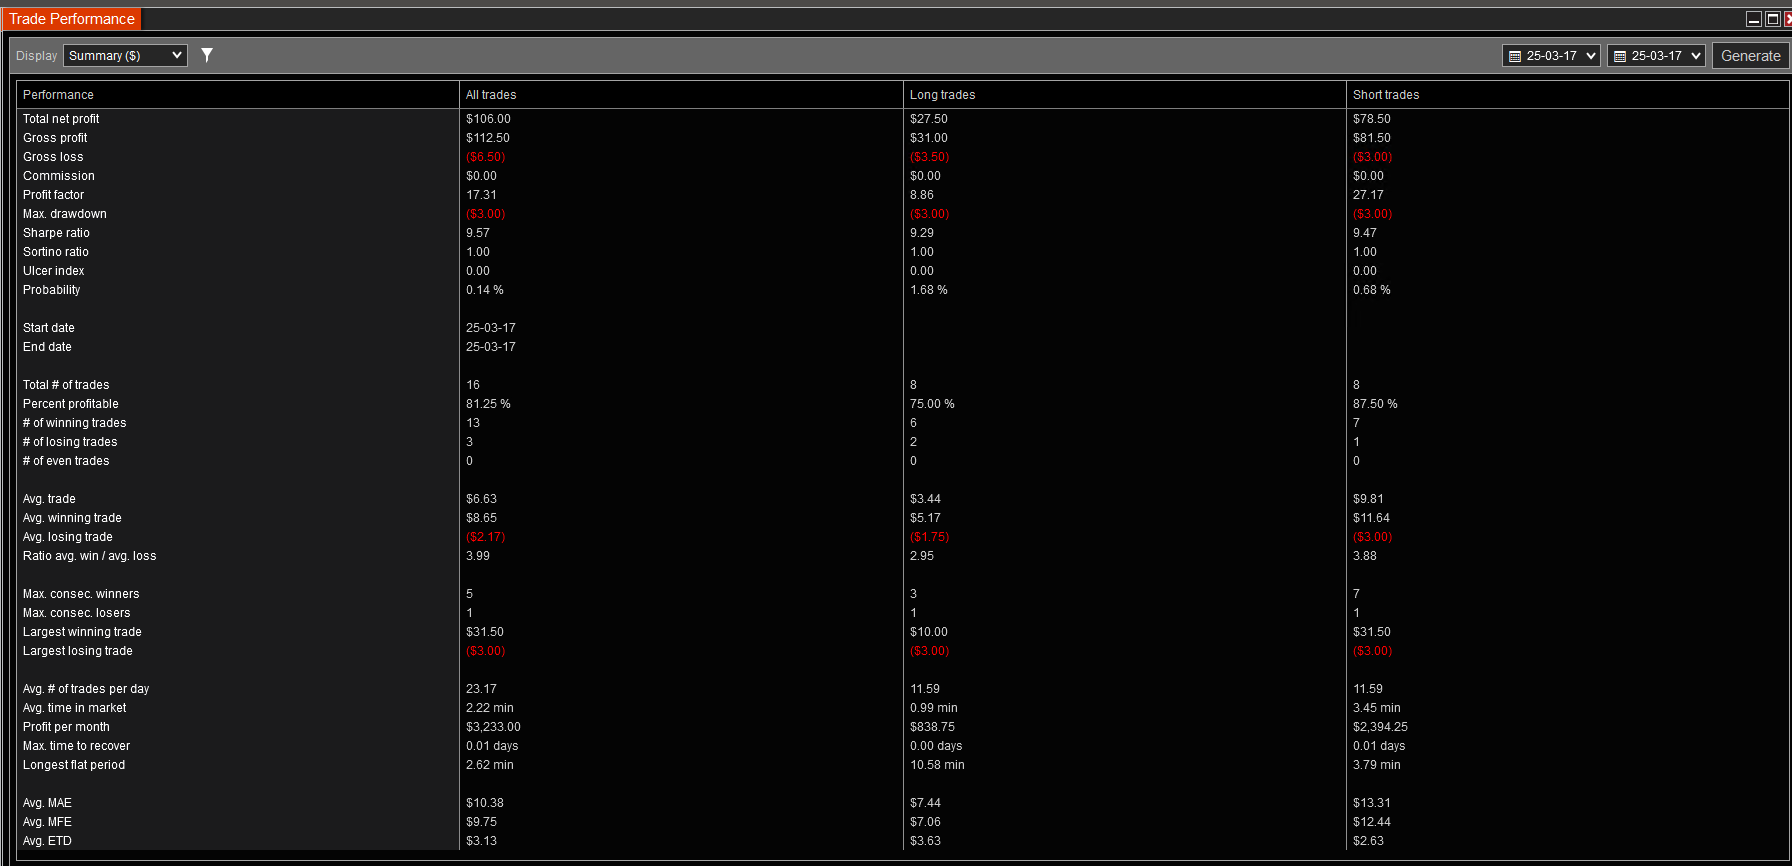1792x866 pixels.
Task: Click the end date calendar icon
Action: point(1619,56)
